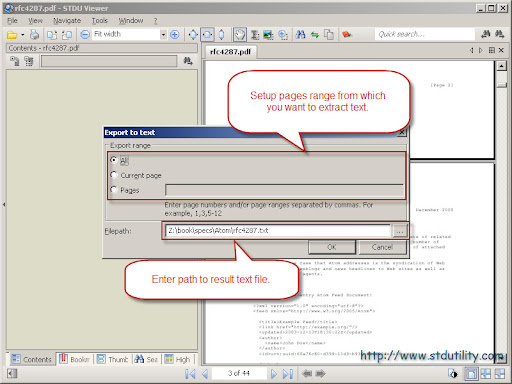The height and width of the screenshot is (384, 512).
Task: Choose the fit page view icon
Action: click(x=193, y=34)
